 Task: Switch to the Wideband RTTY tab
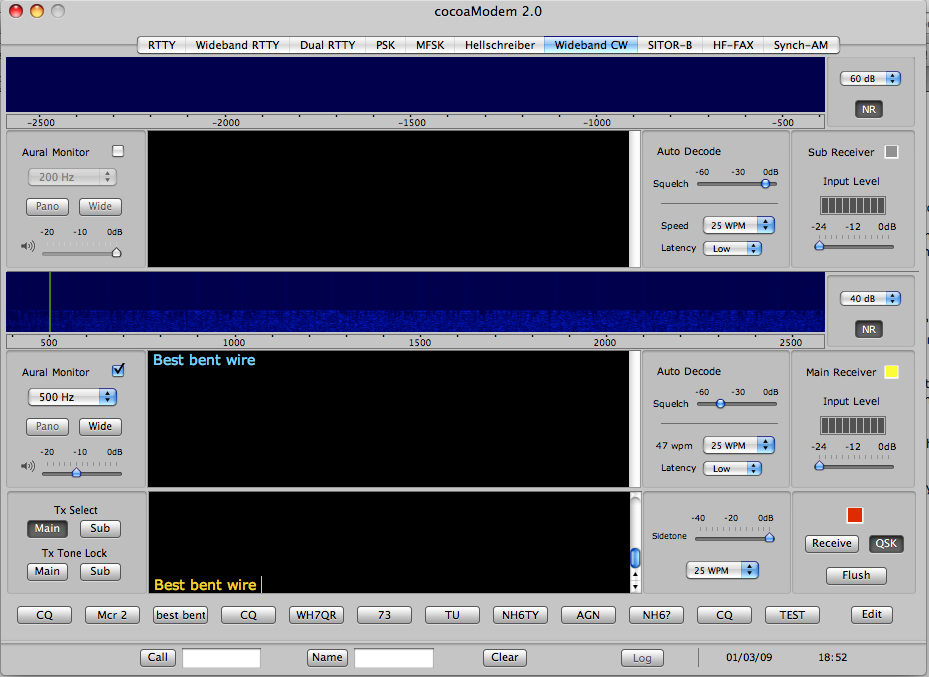coord(238,45)
